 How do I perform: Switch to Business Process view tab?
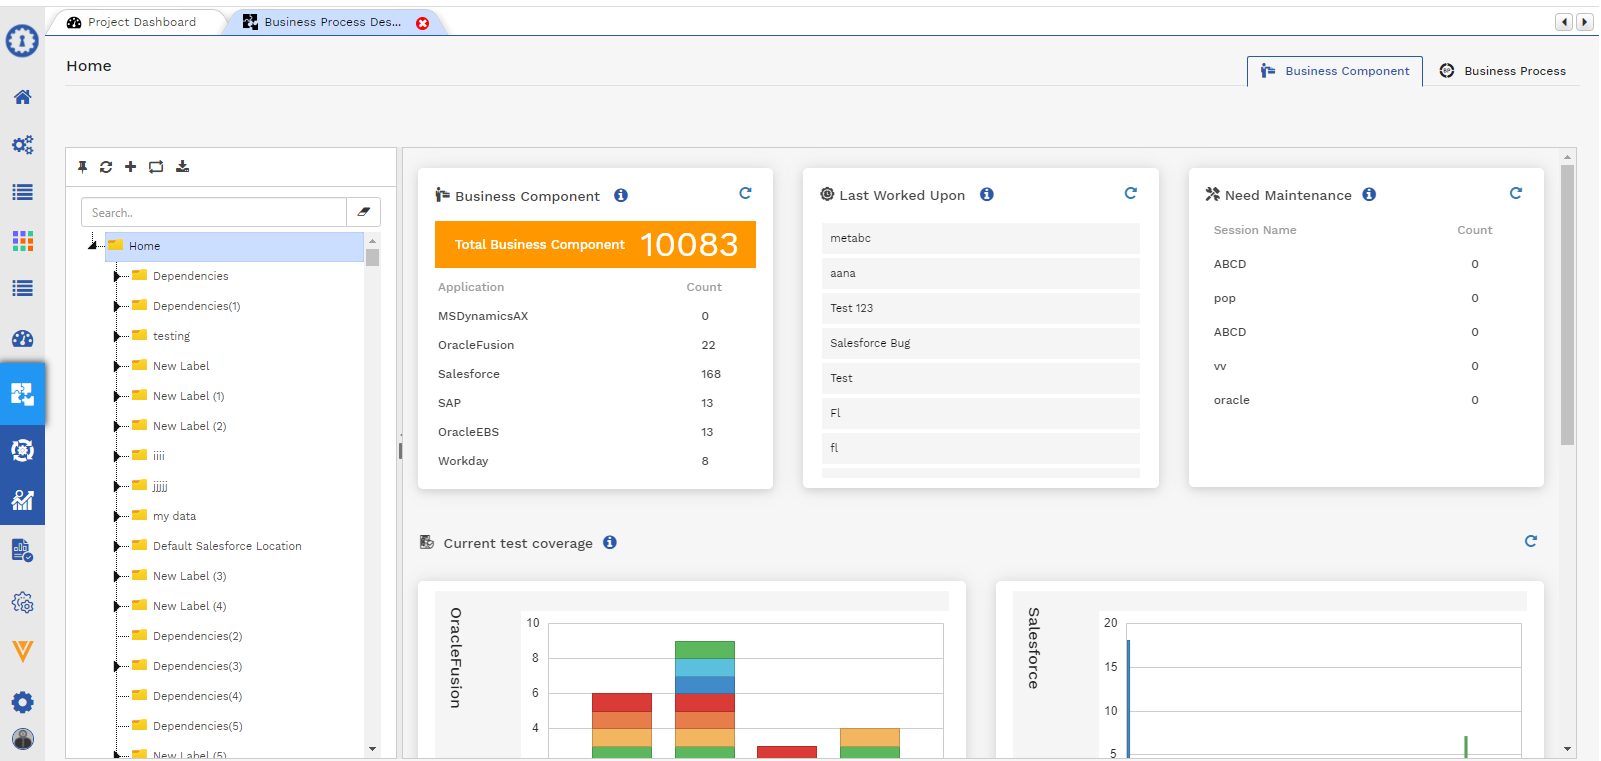[x=1503, y=71]
